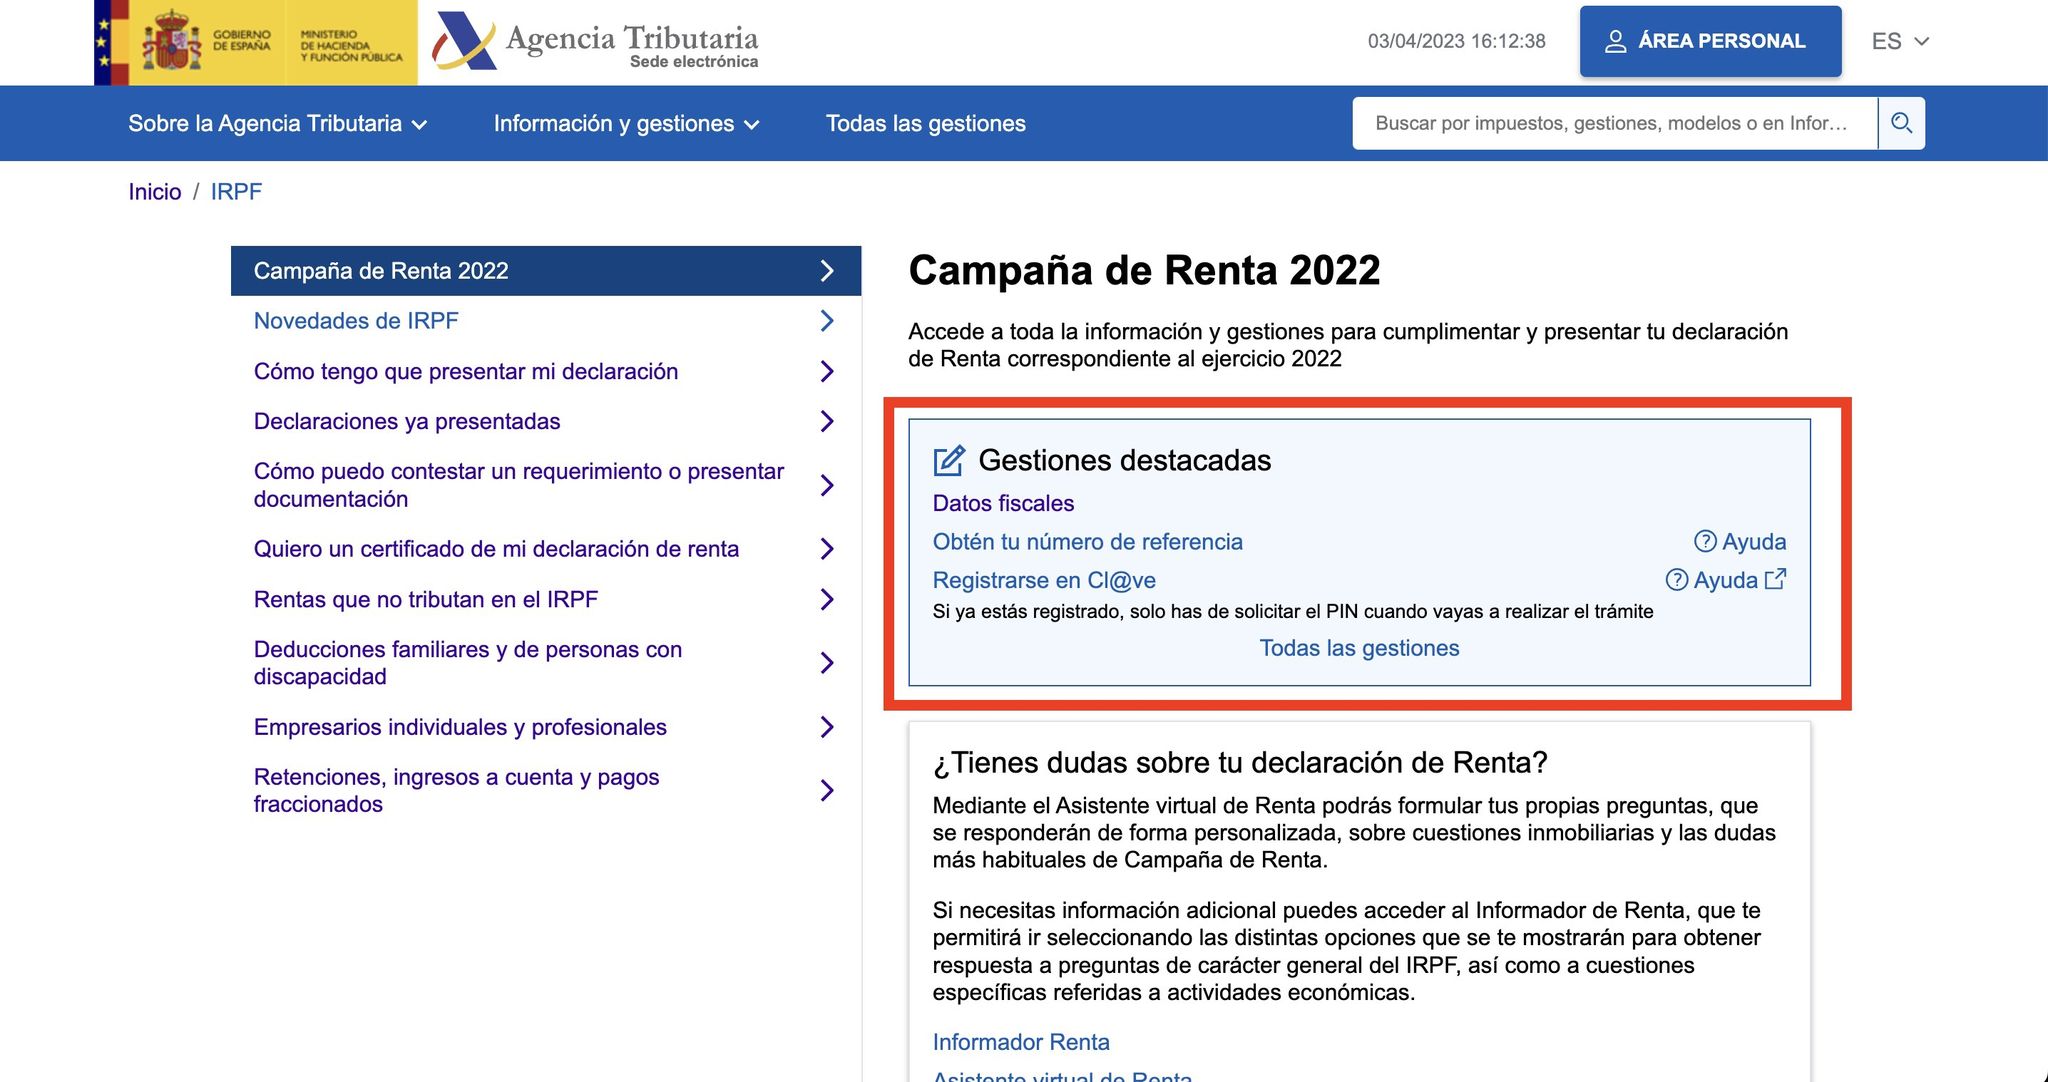
Task: Open Todas las gestiones in navigation bar
Action: coord(925,123)
